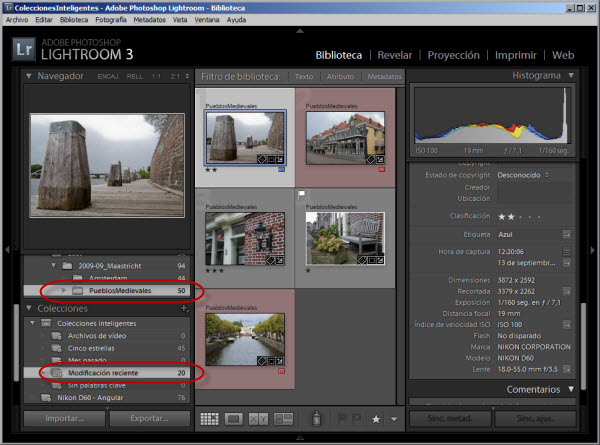
Task: Open toolbar content options arrow
Action: point(394,419)
